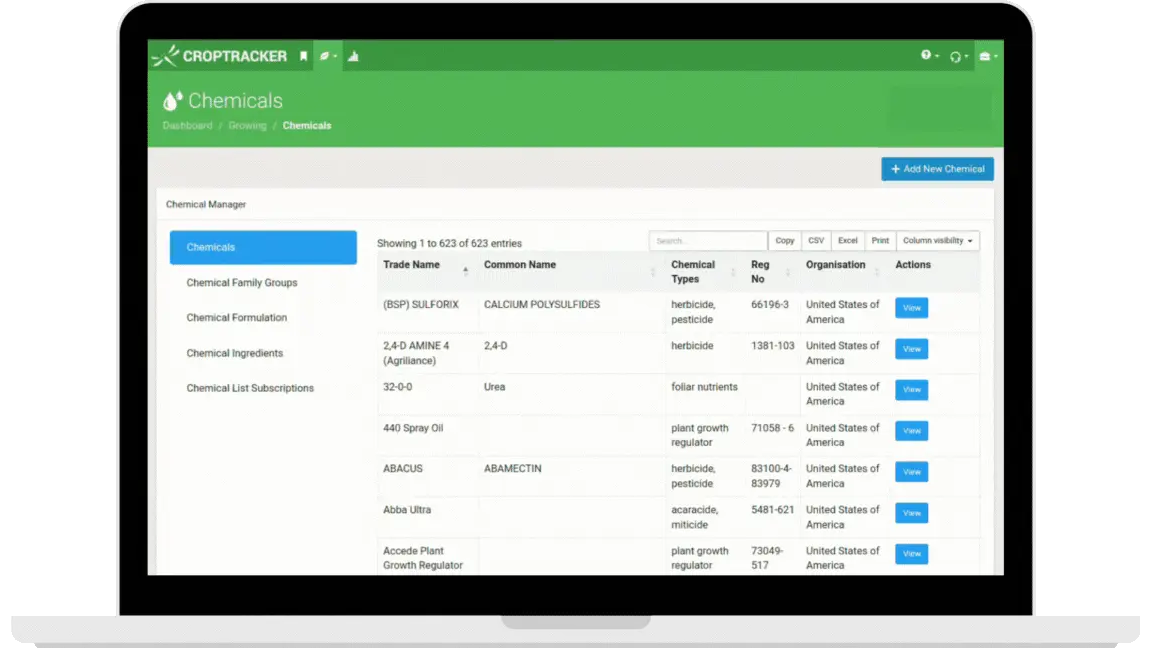Click the CALCIUM POLYSULFIDES cell
Viewport: 1152px width, 648px height.
[541, 304]
